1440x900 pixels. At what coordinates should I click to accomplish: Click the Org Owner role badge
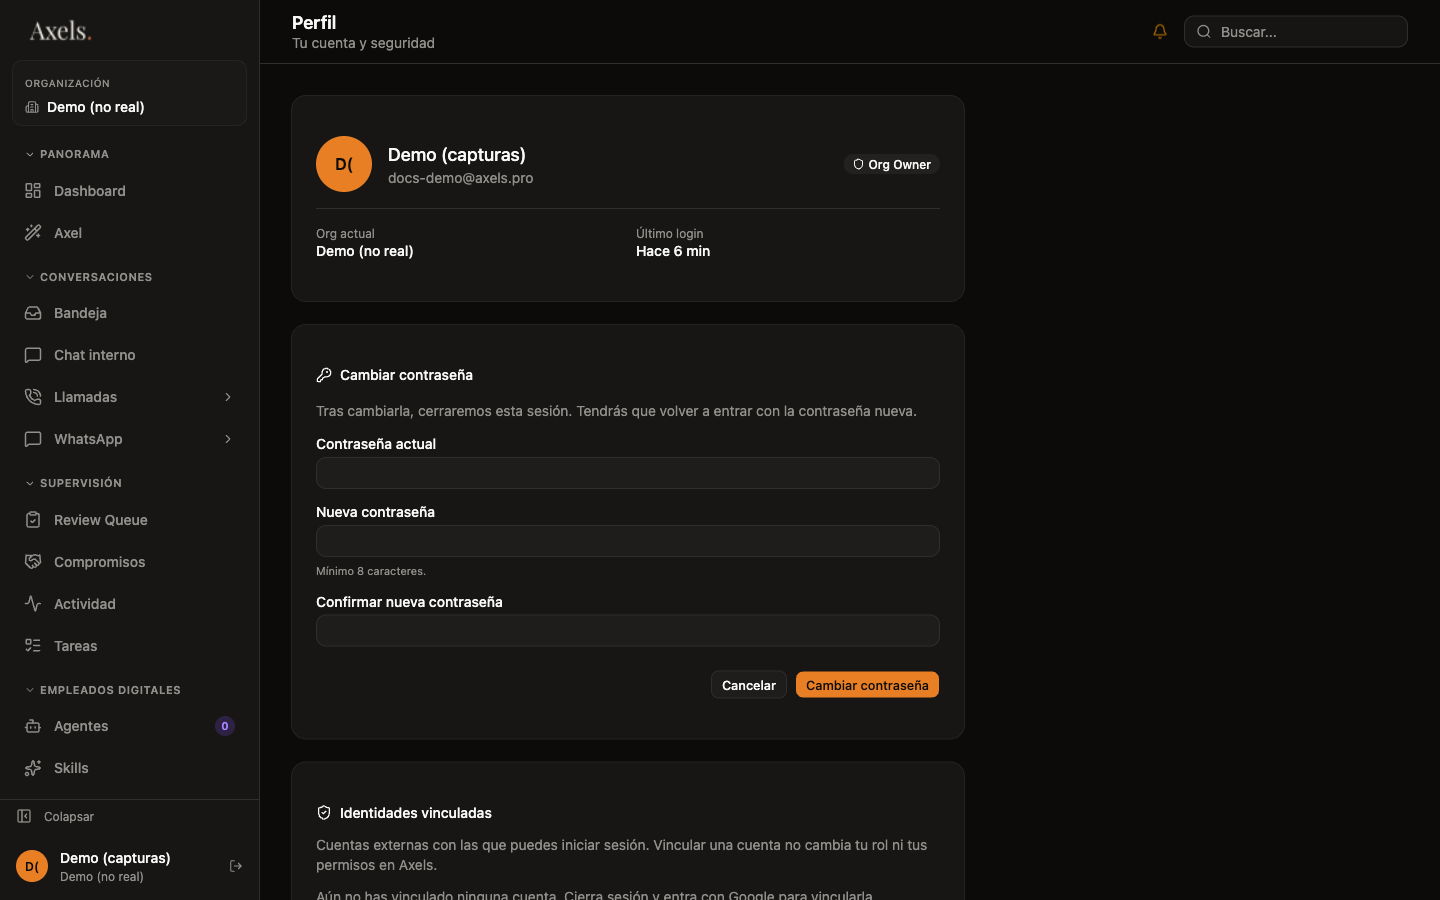892,164
